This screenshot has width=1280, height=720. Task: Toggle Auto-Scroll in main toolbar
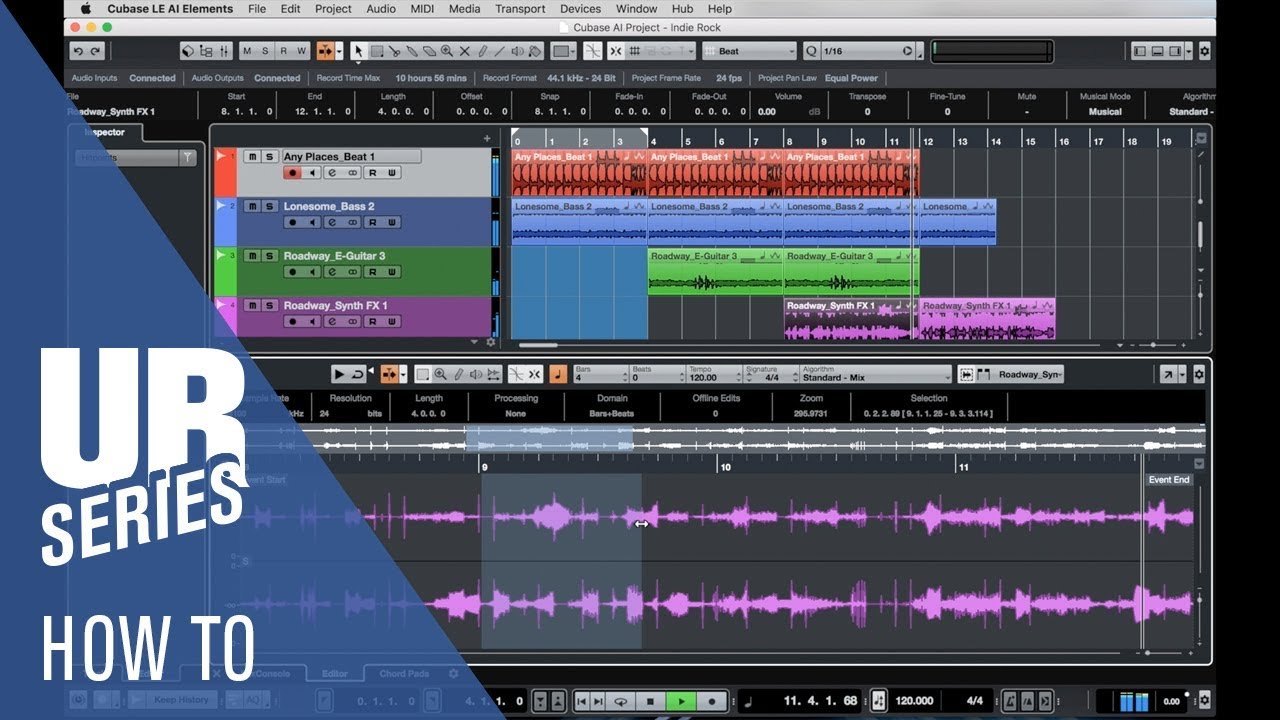[x=325, y=51]
